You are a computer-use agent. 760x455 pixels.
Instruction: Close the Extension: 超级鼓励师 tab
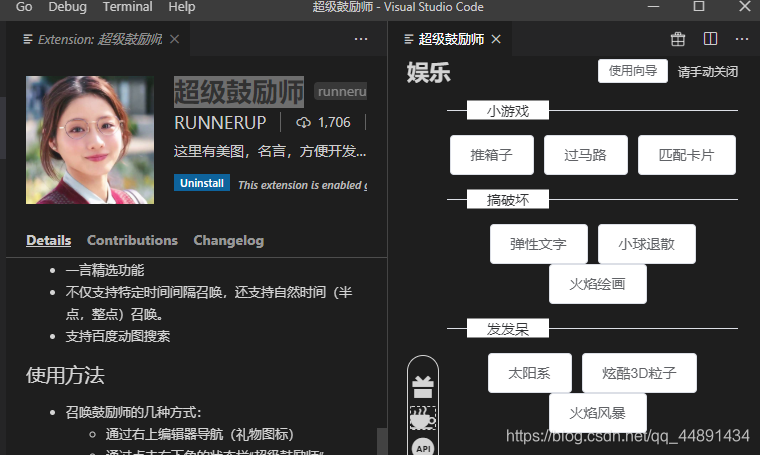174,39
